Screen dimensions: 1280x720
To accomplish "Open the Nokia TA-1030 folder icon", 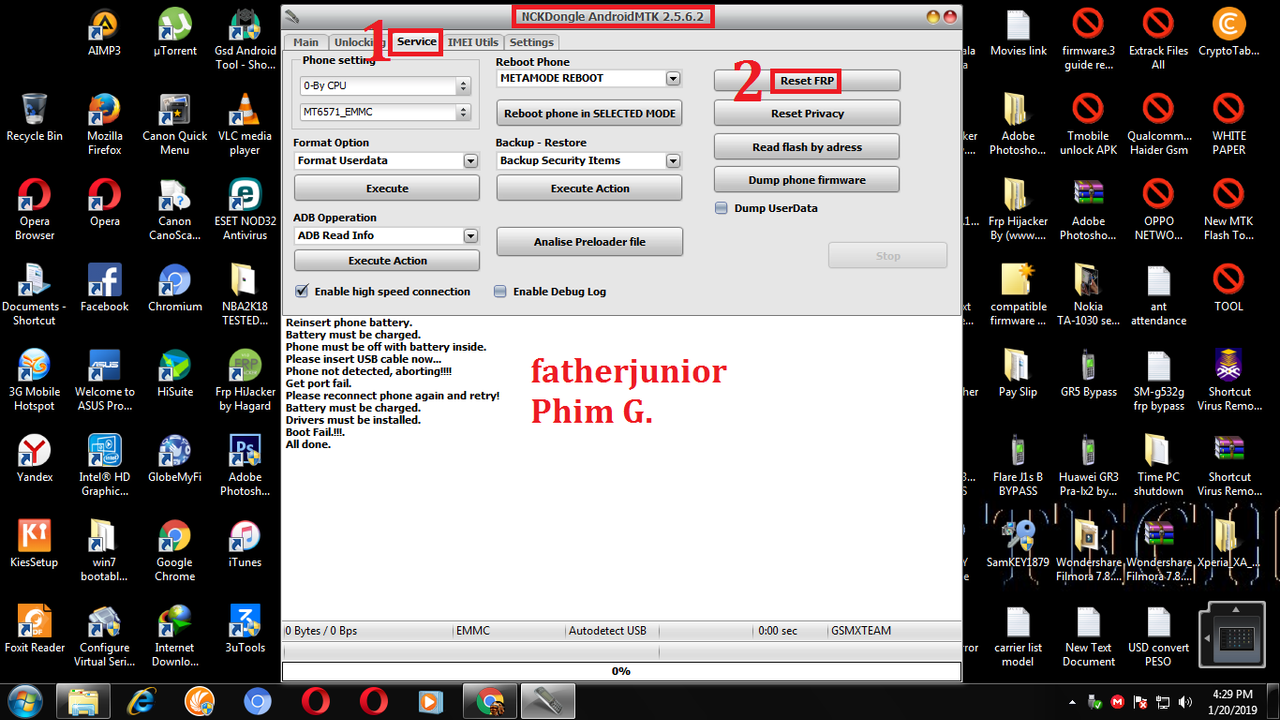I will (1088, 296).
